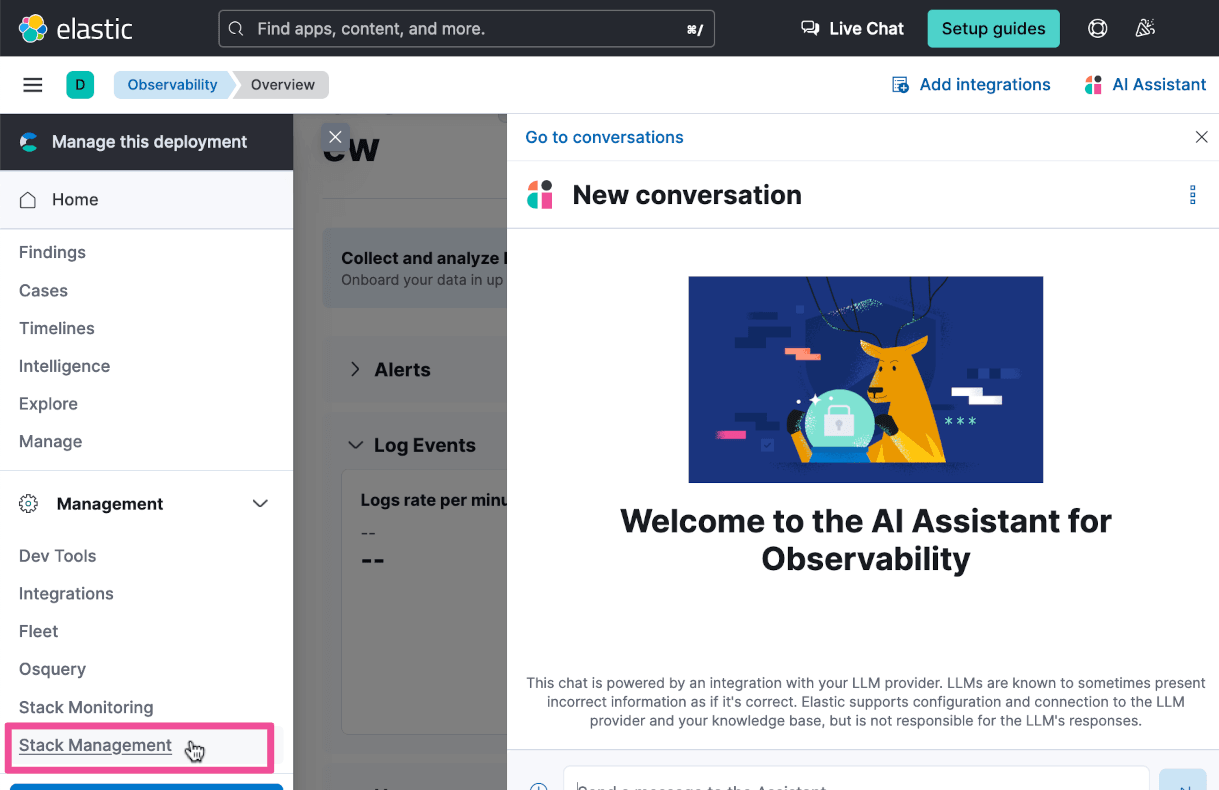Close the AI Assistant flyout
Viewport: 1219px width, 790px height.
click(x=1201, y=137)
